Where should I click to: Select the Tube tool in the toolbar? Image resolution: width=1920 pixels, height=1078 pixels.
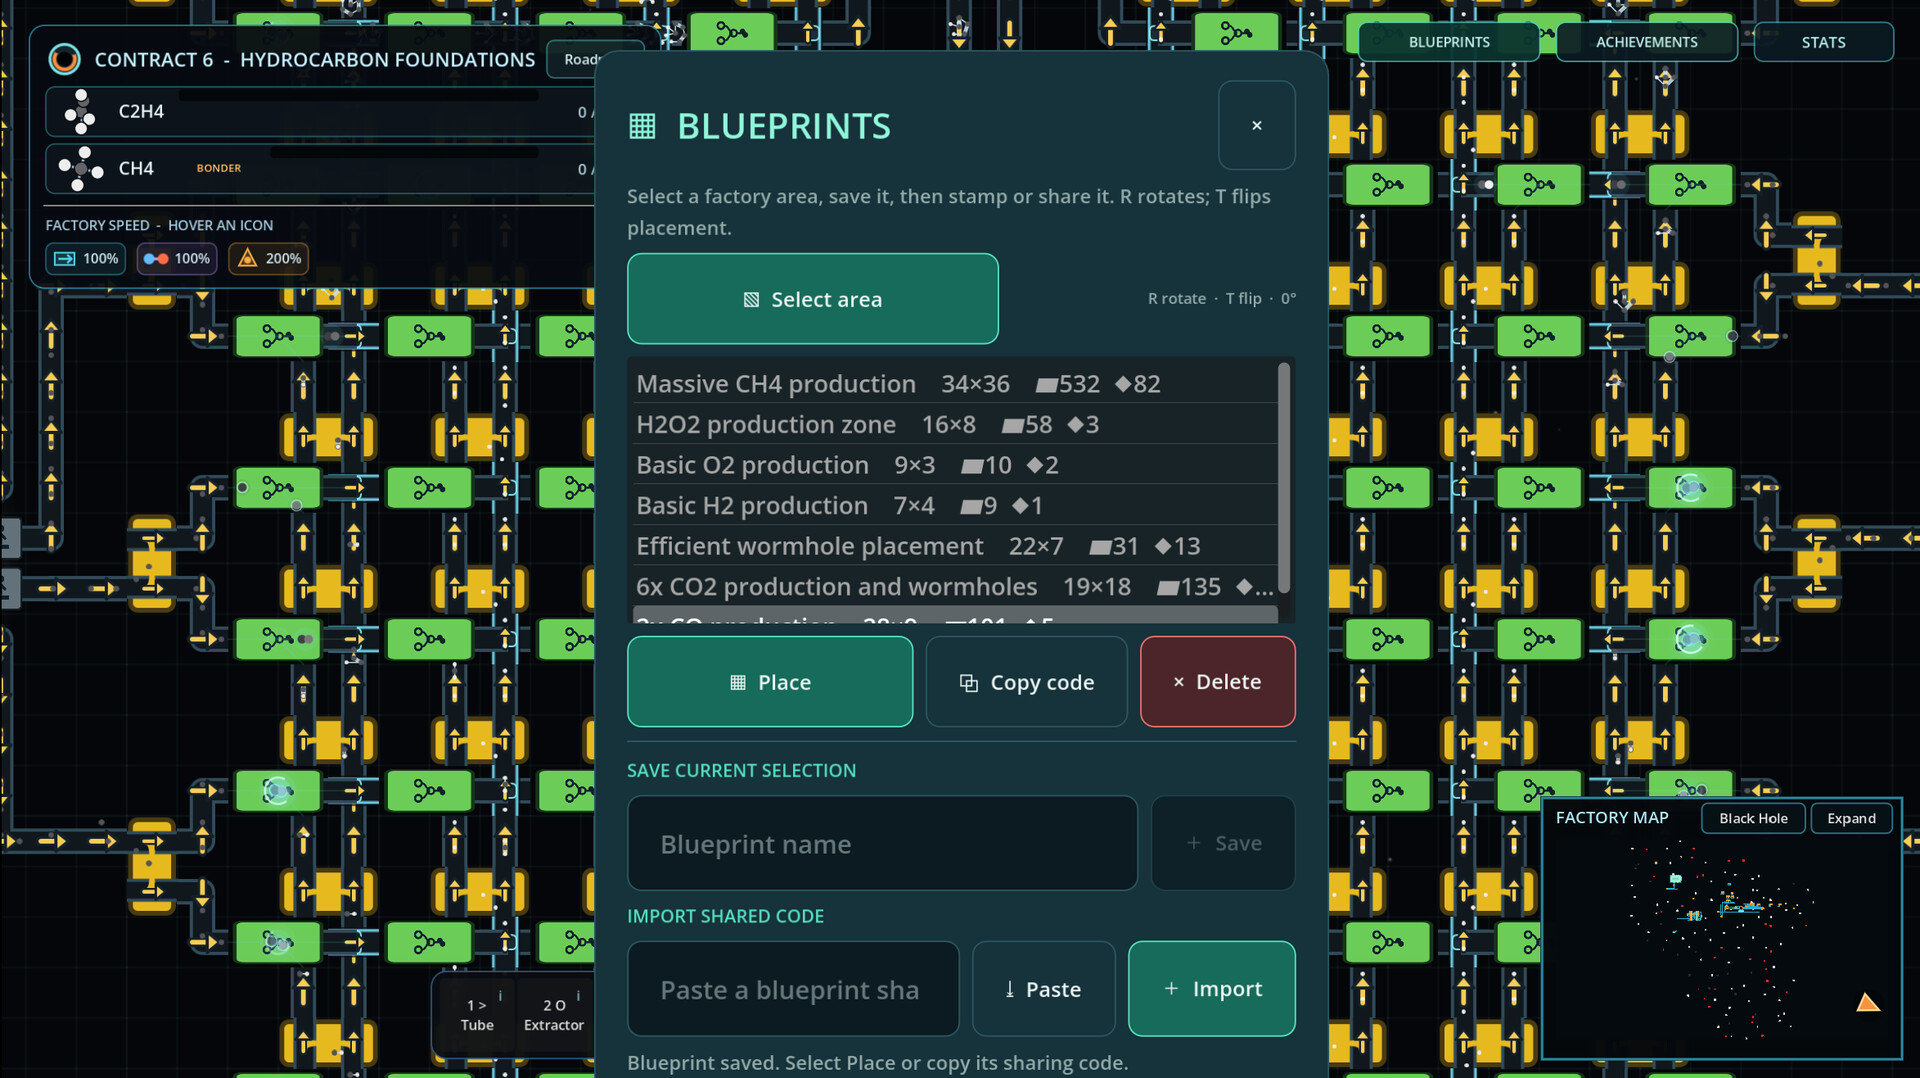[x=477, y=1014]
